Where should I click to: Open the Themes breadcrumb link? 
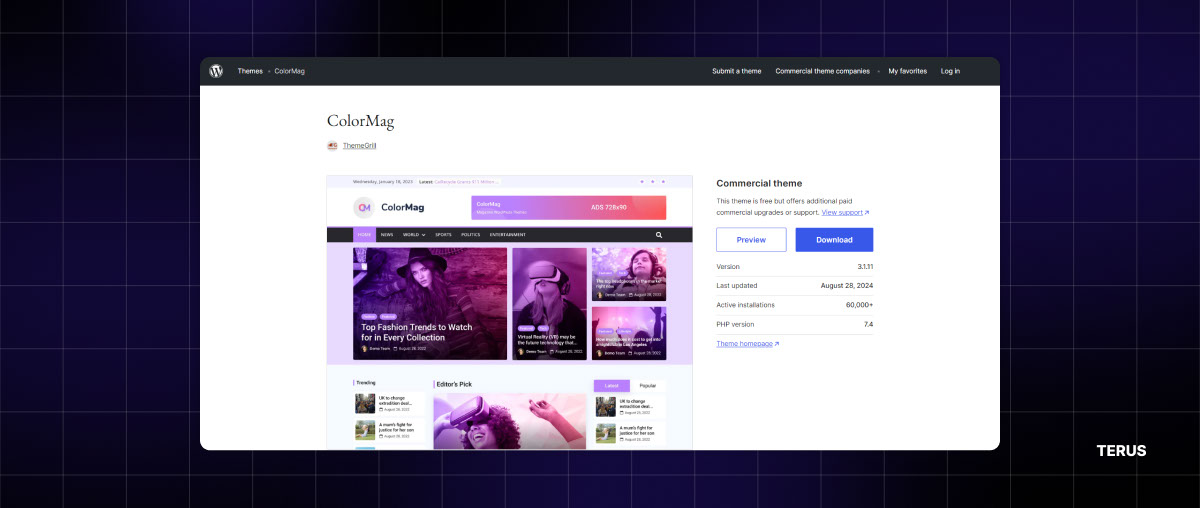point(250,71)
